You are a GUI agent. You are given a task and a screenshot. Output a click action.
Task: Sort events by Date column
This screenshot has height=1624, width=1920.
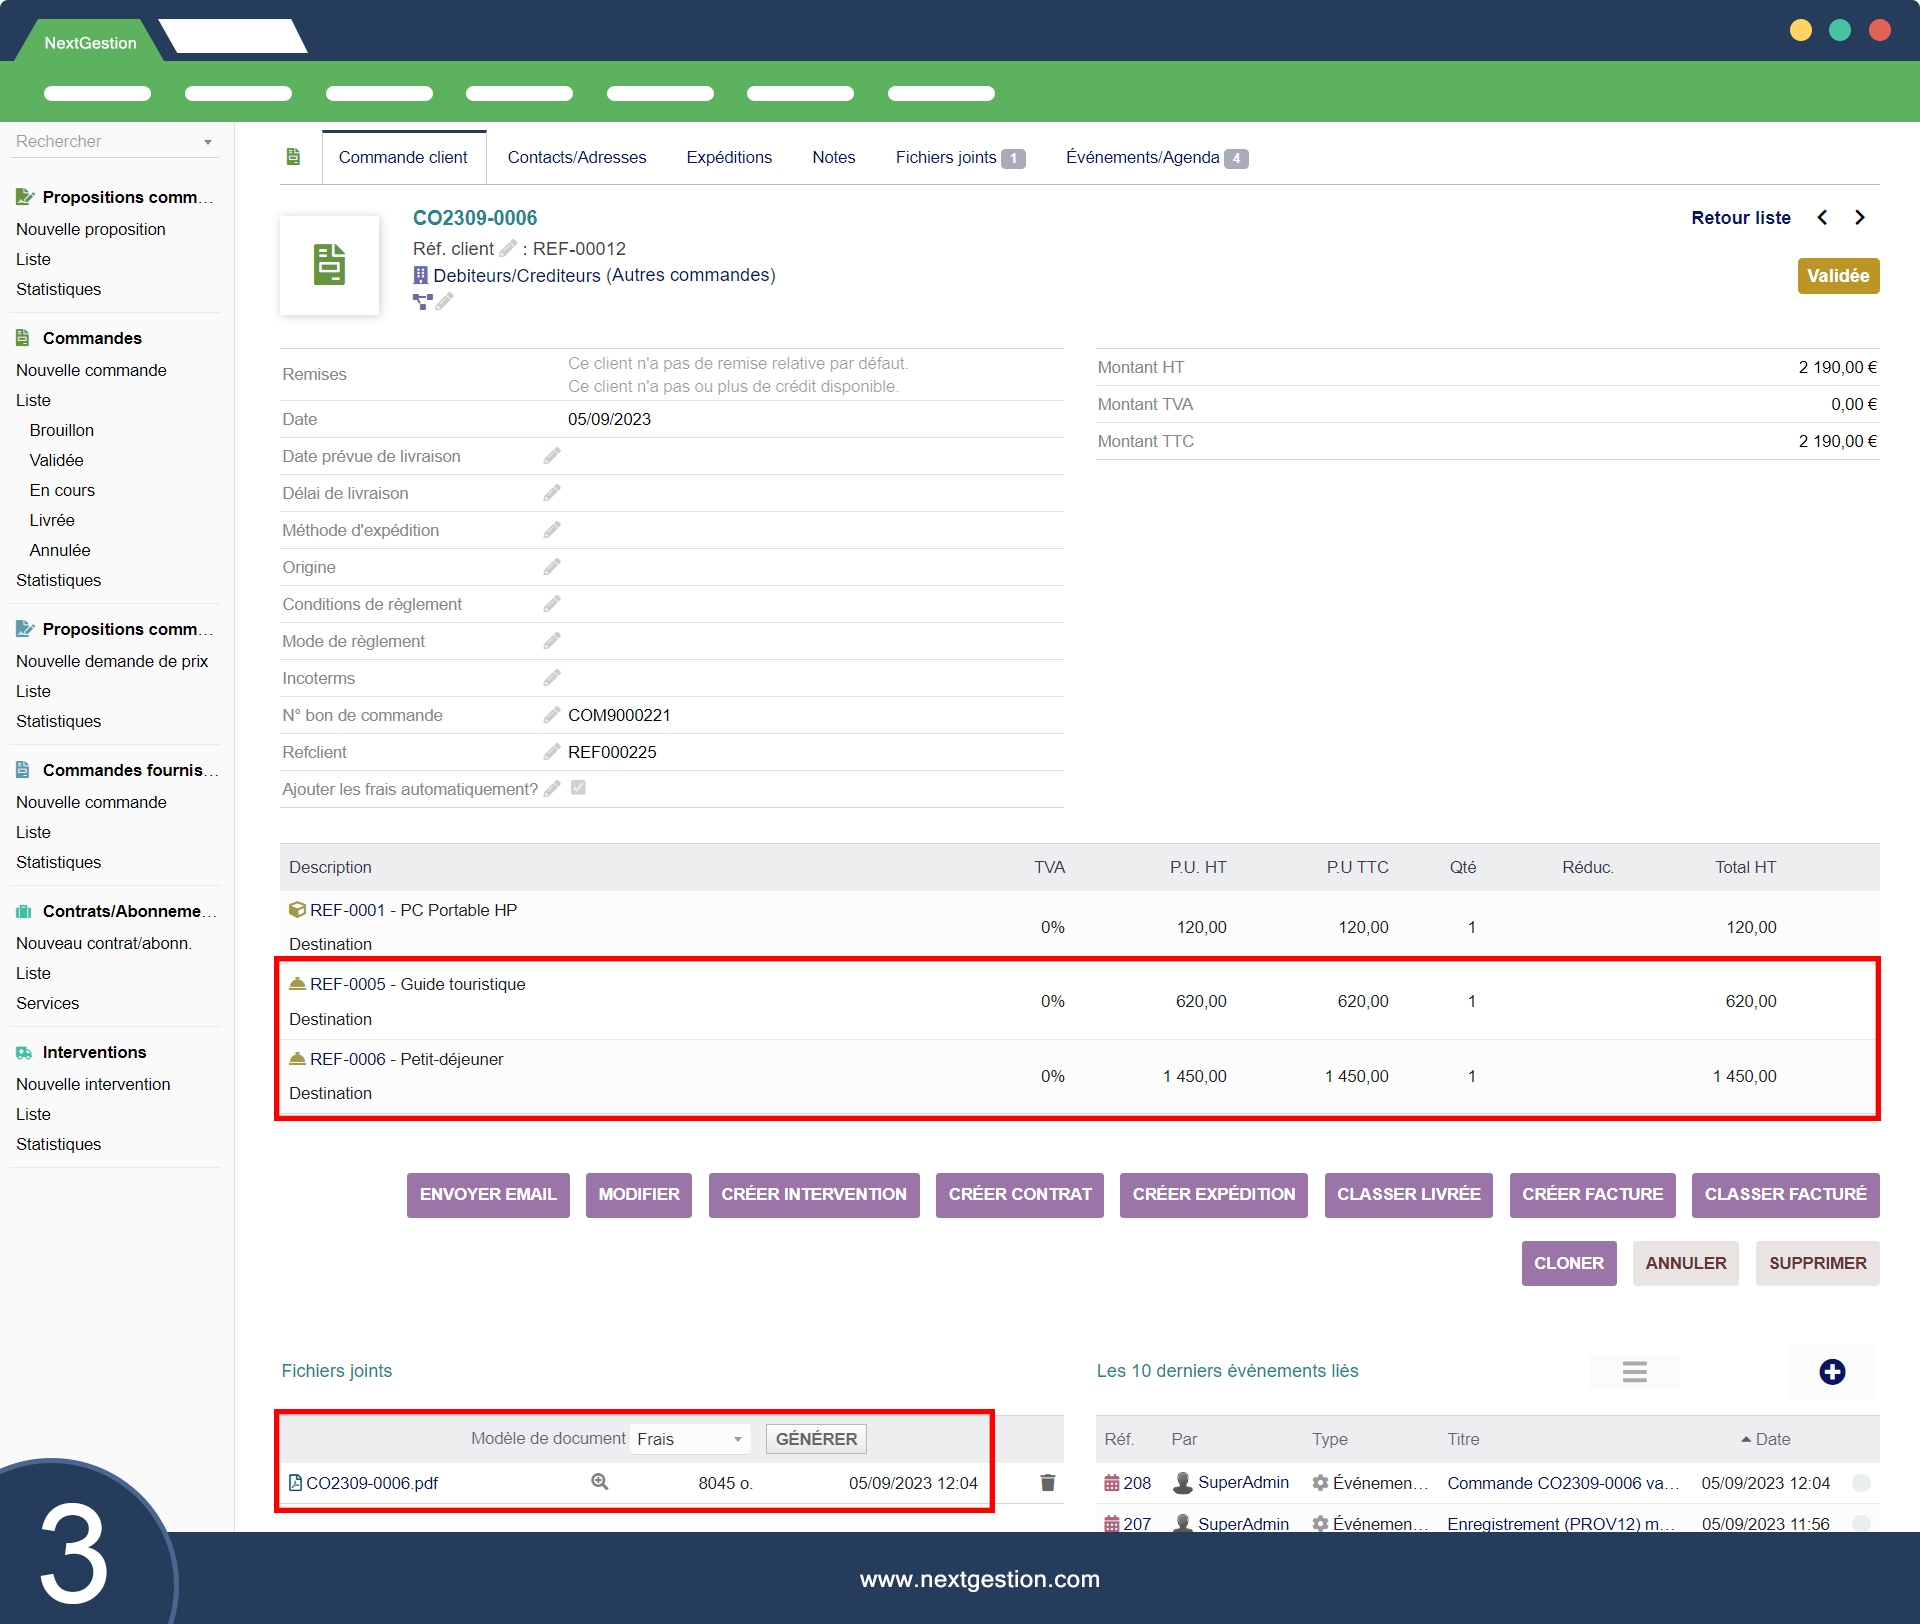pos(1771,1439)
